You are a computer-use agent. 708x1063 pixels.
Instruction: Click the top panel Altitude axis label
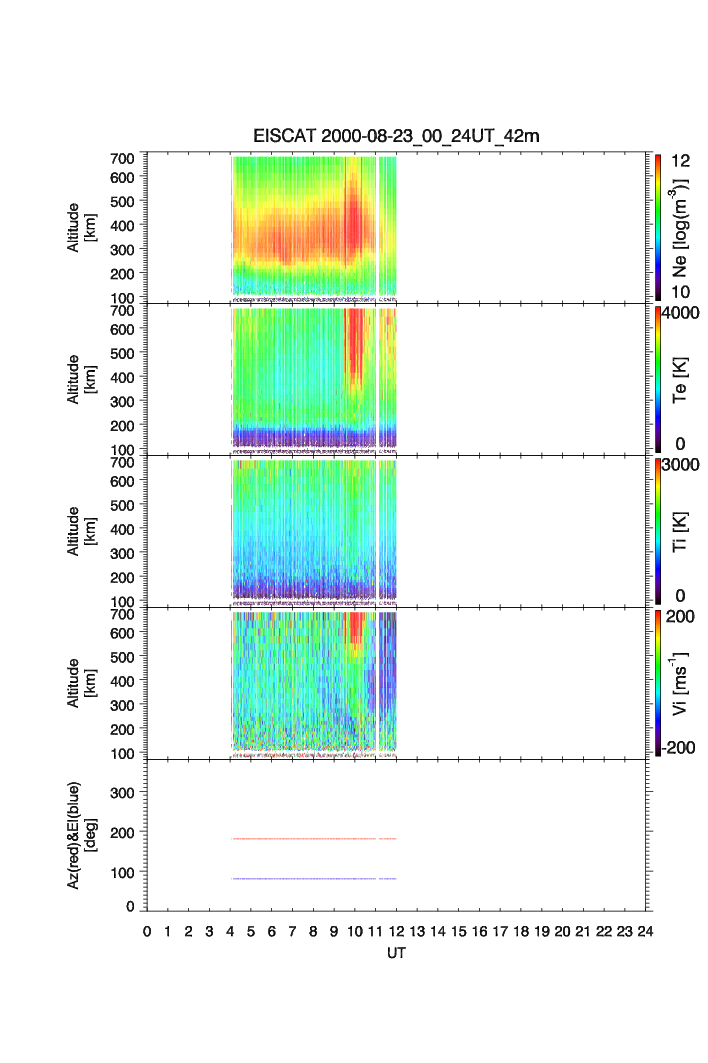click(x=79, y=226)
